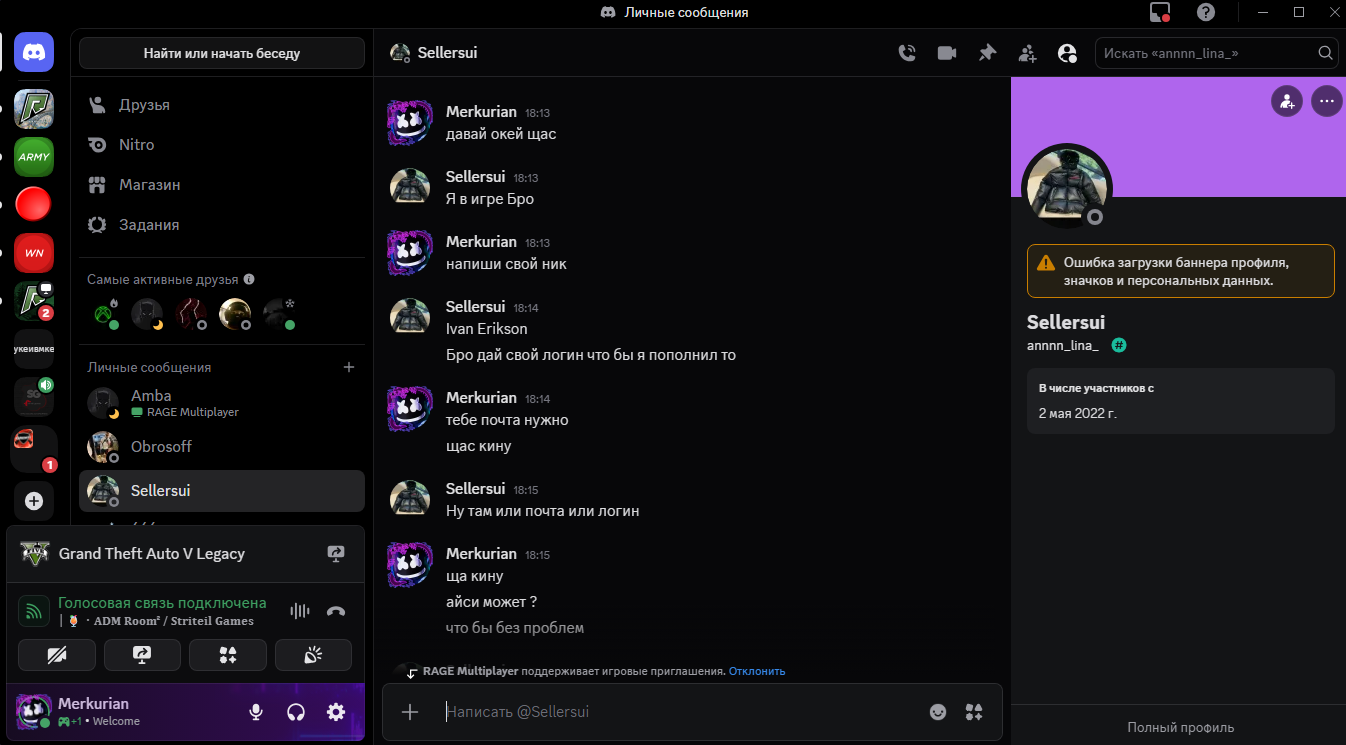Viewport: 1346px width, 745px height.
Task: Mute the microphone
Action: click(256, 712)
